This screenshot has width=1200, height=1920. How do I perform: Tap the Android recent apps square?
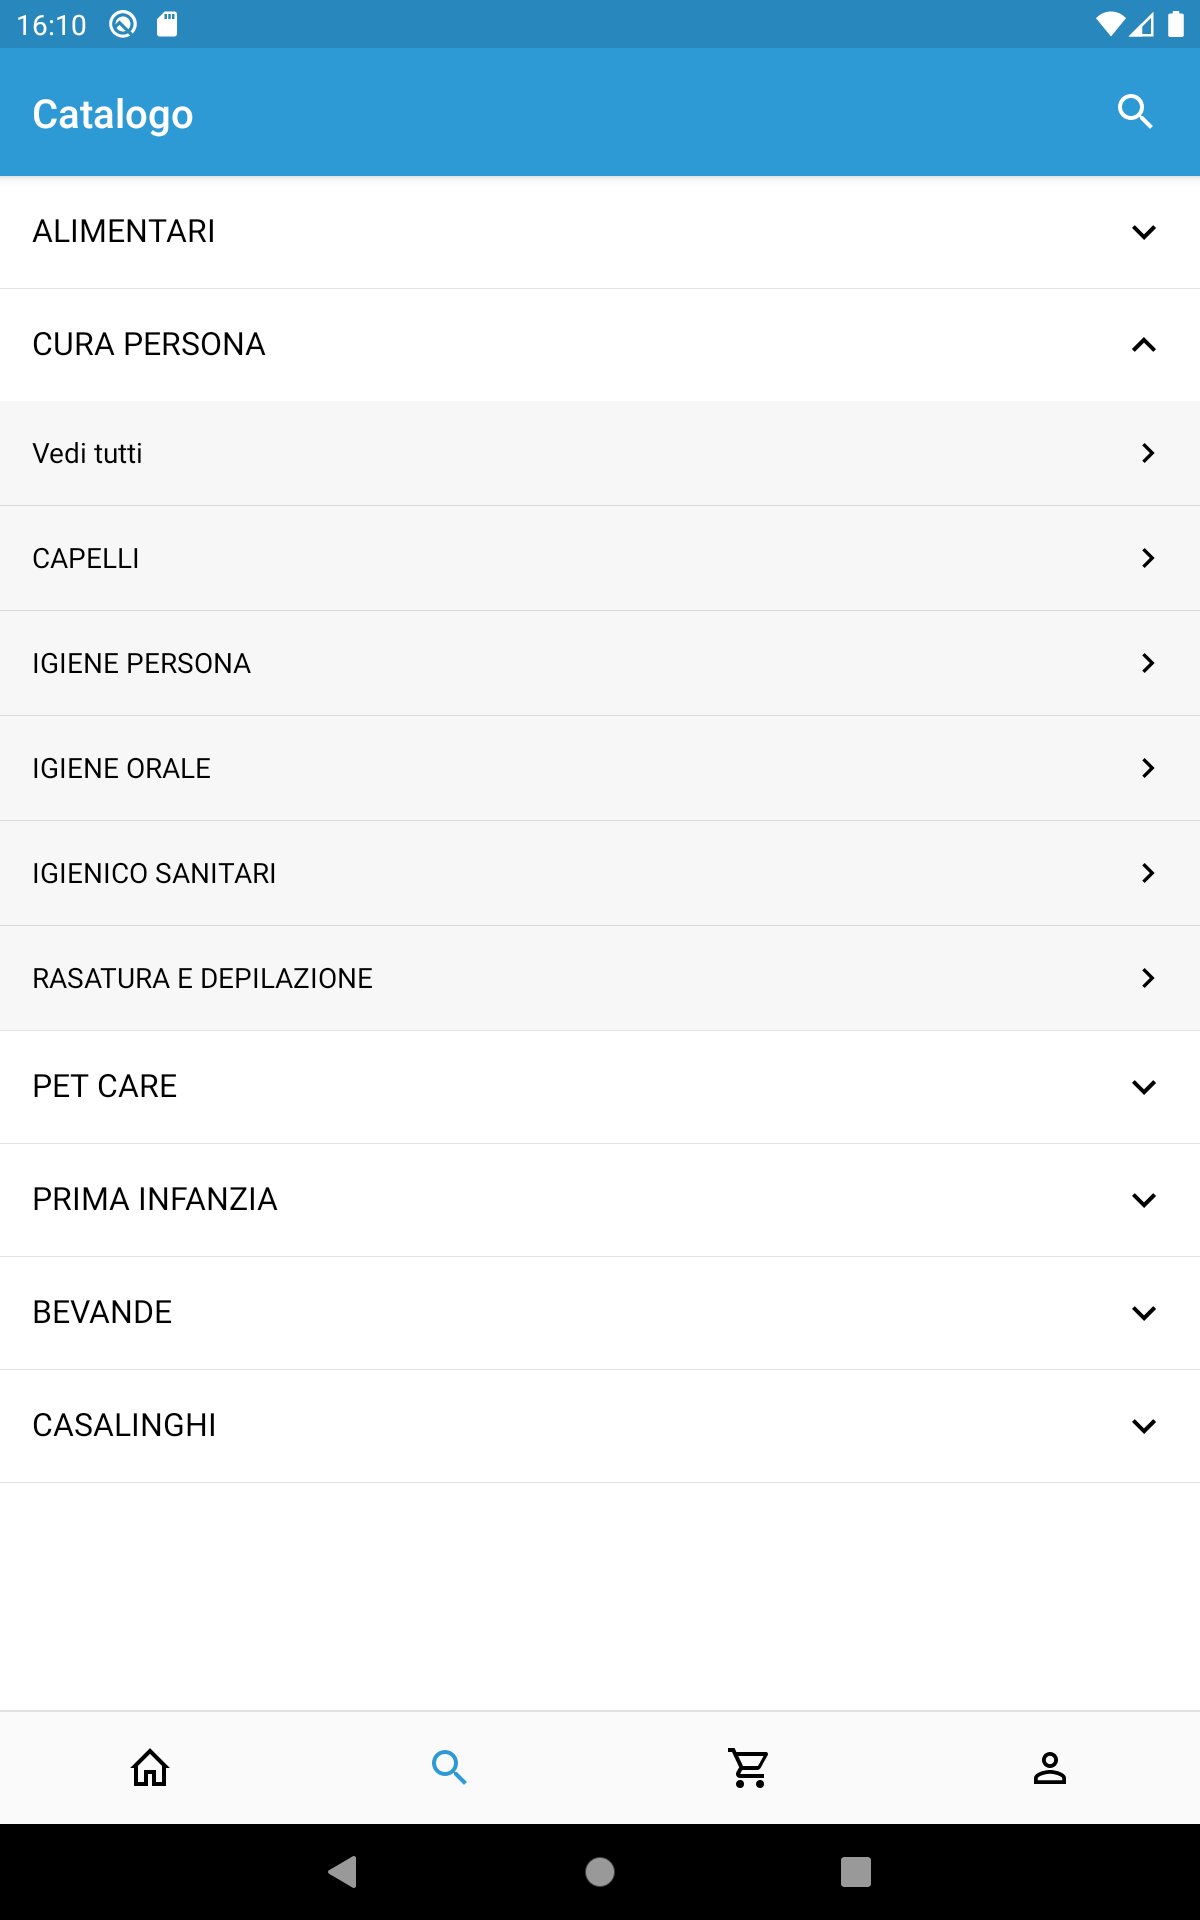855,1871
